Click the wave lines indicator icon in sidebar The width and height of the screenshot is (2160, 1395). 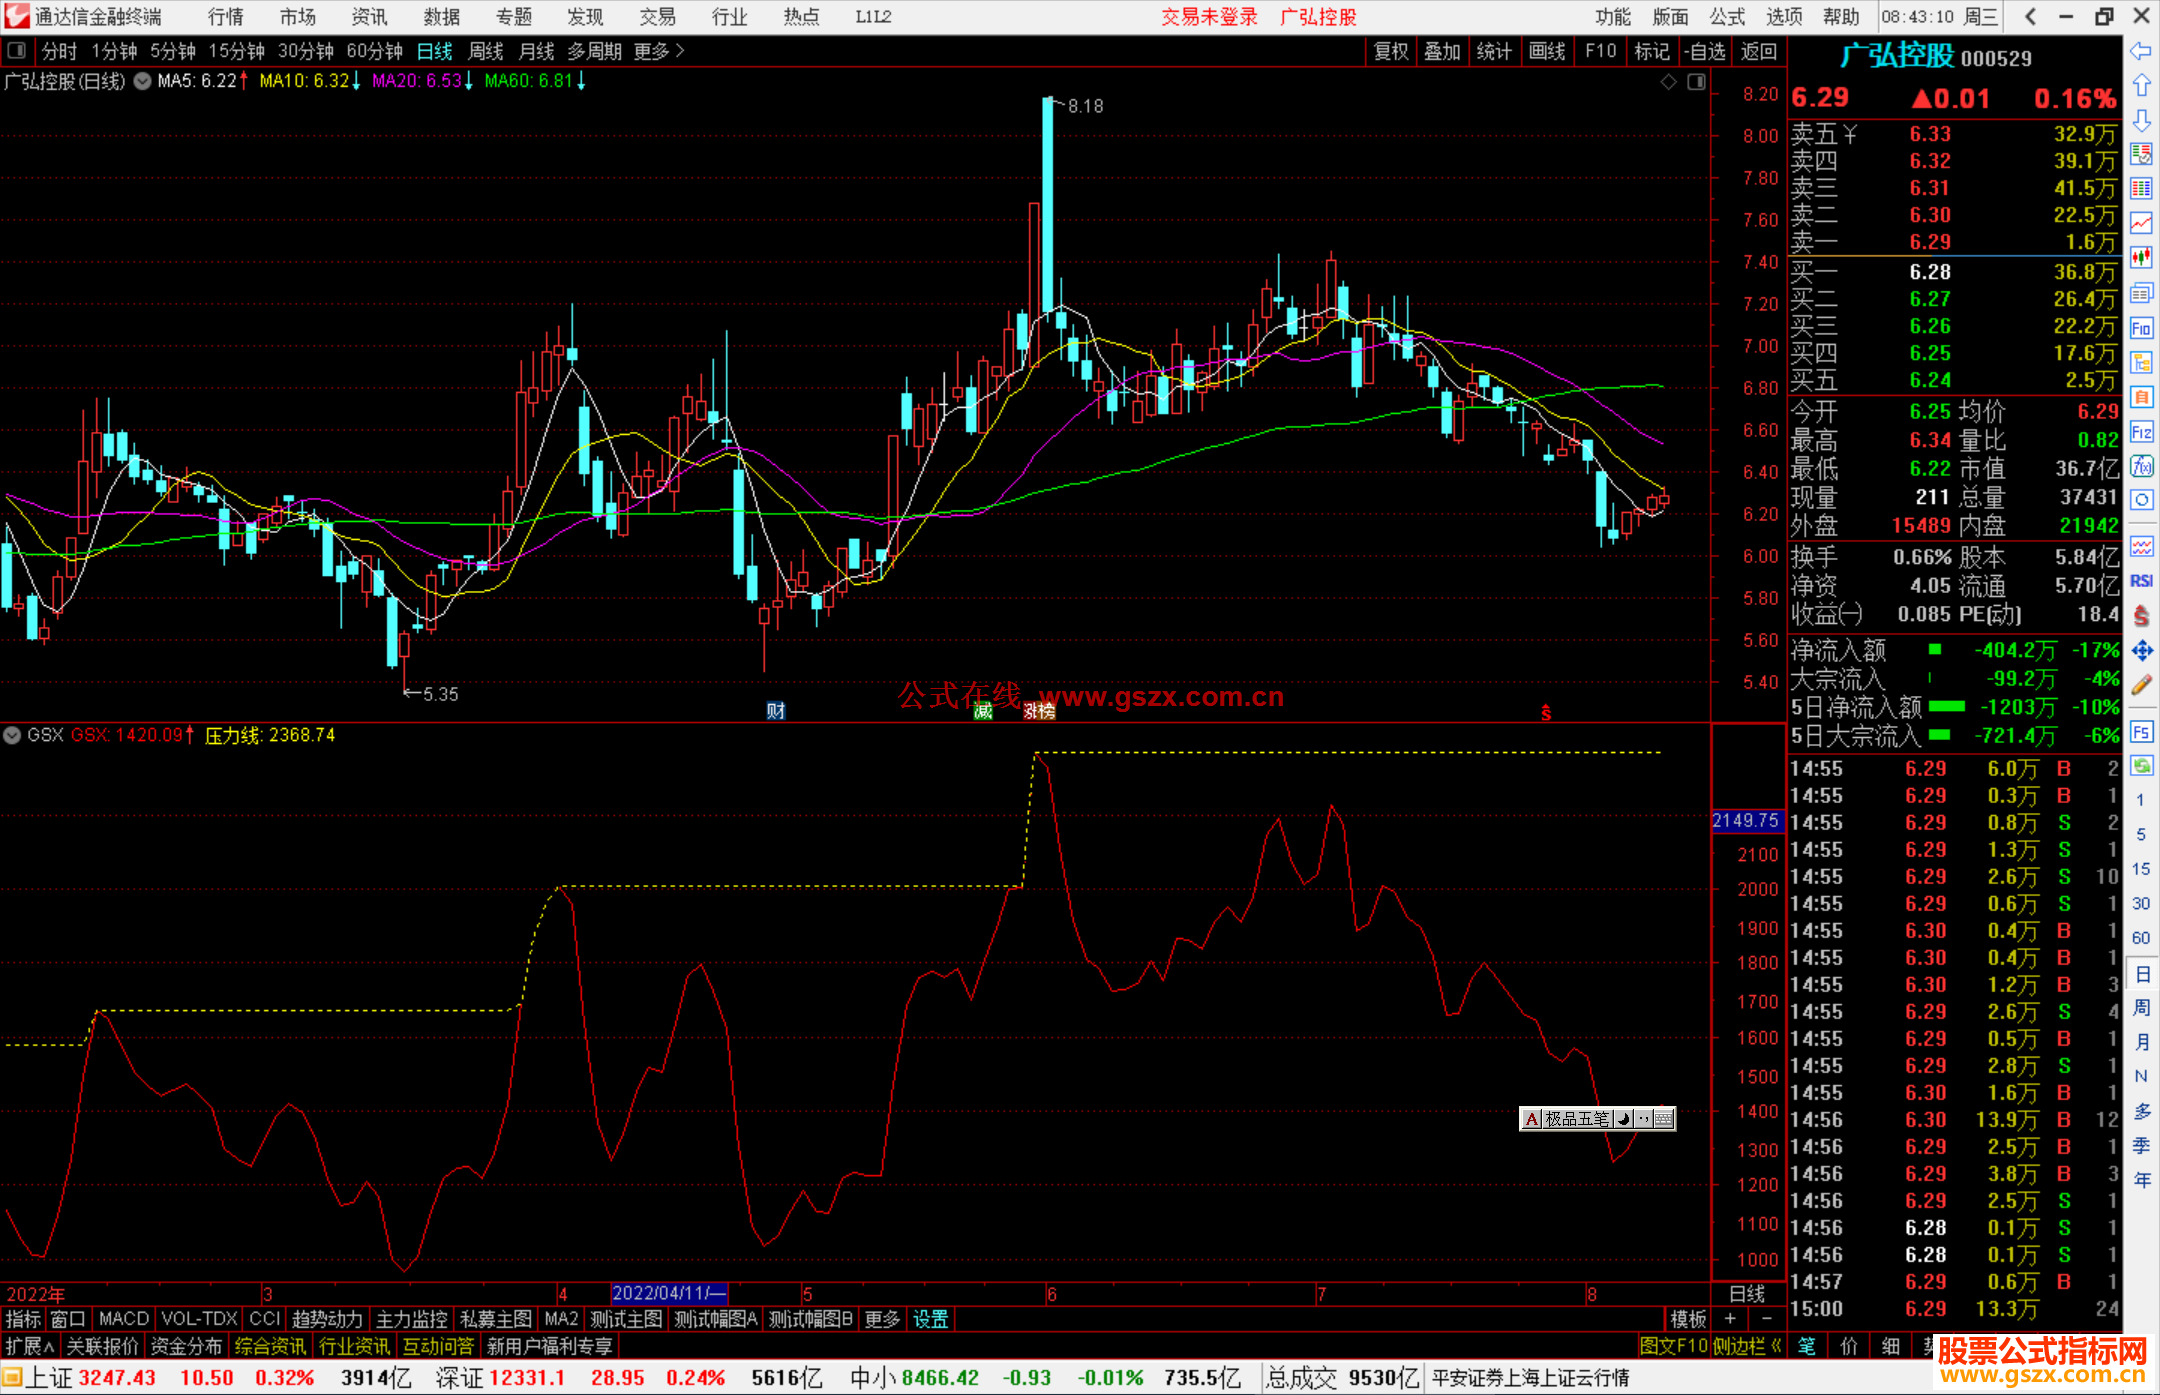2141,546
